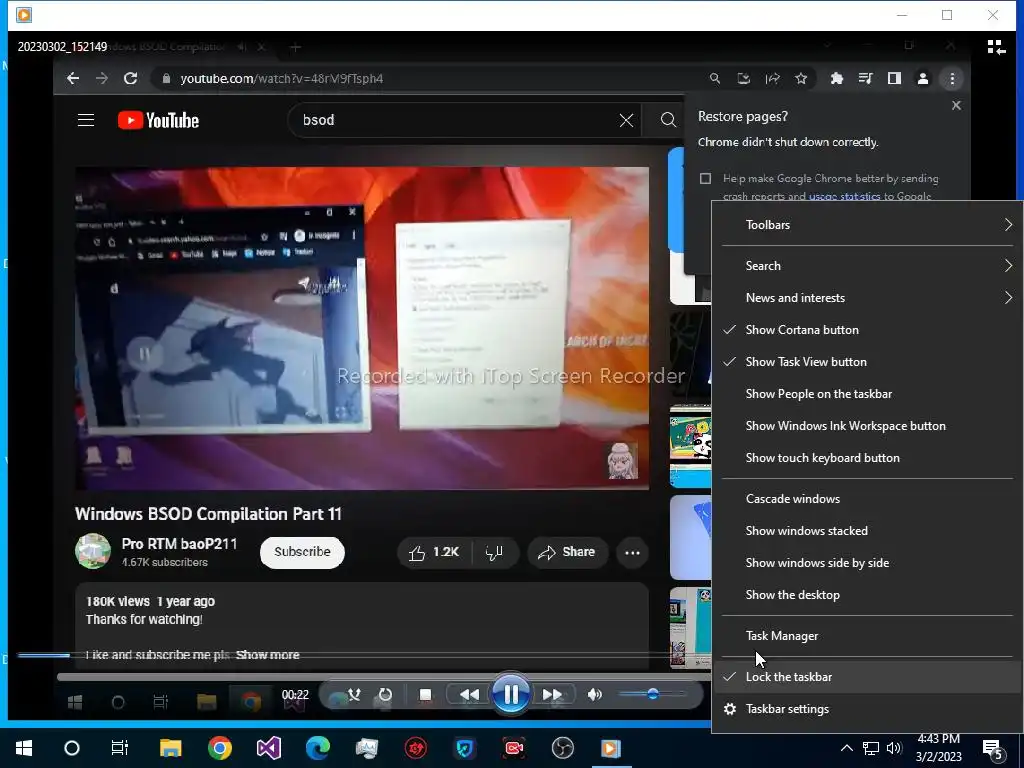Open Cortana circle on taskbar
The width and height of the screenshot is (1024, 768).
pos(72,748)
